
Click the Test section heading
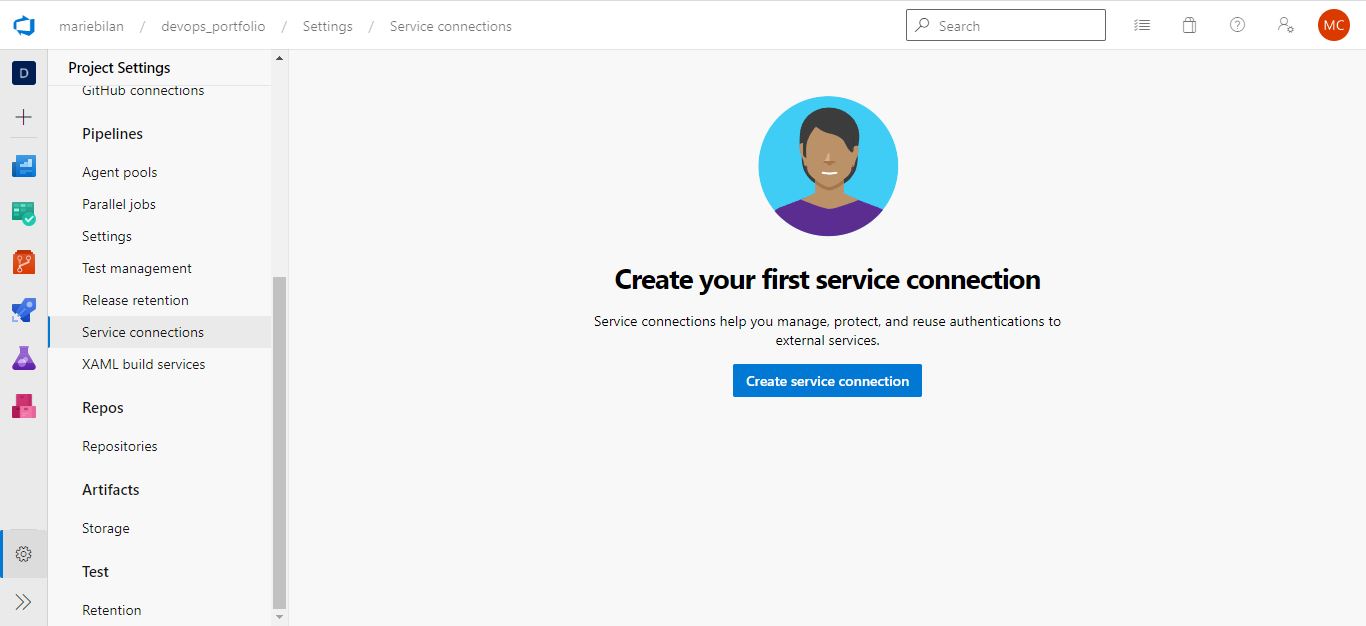click(x=96, y=572)
